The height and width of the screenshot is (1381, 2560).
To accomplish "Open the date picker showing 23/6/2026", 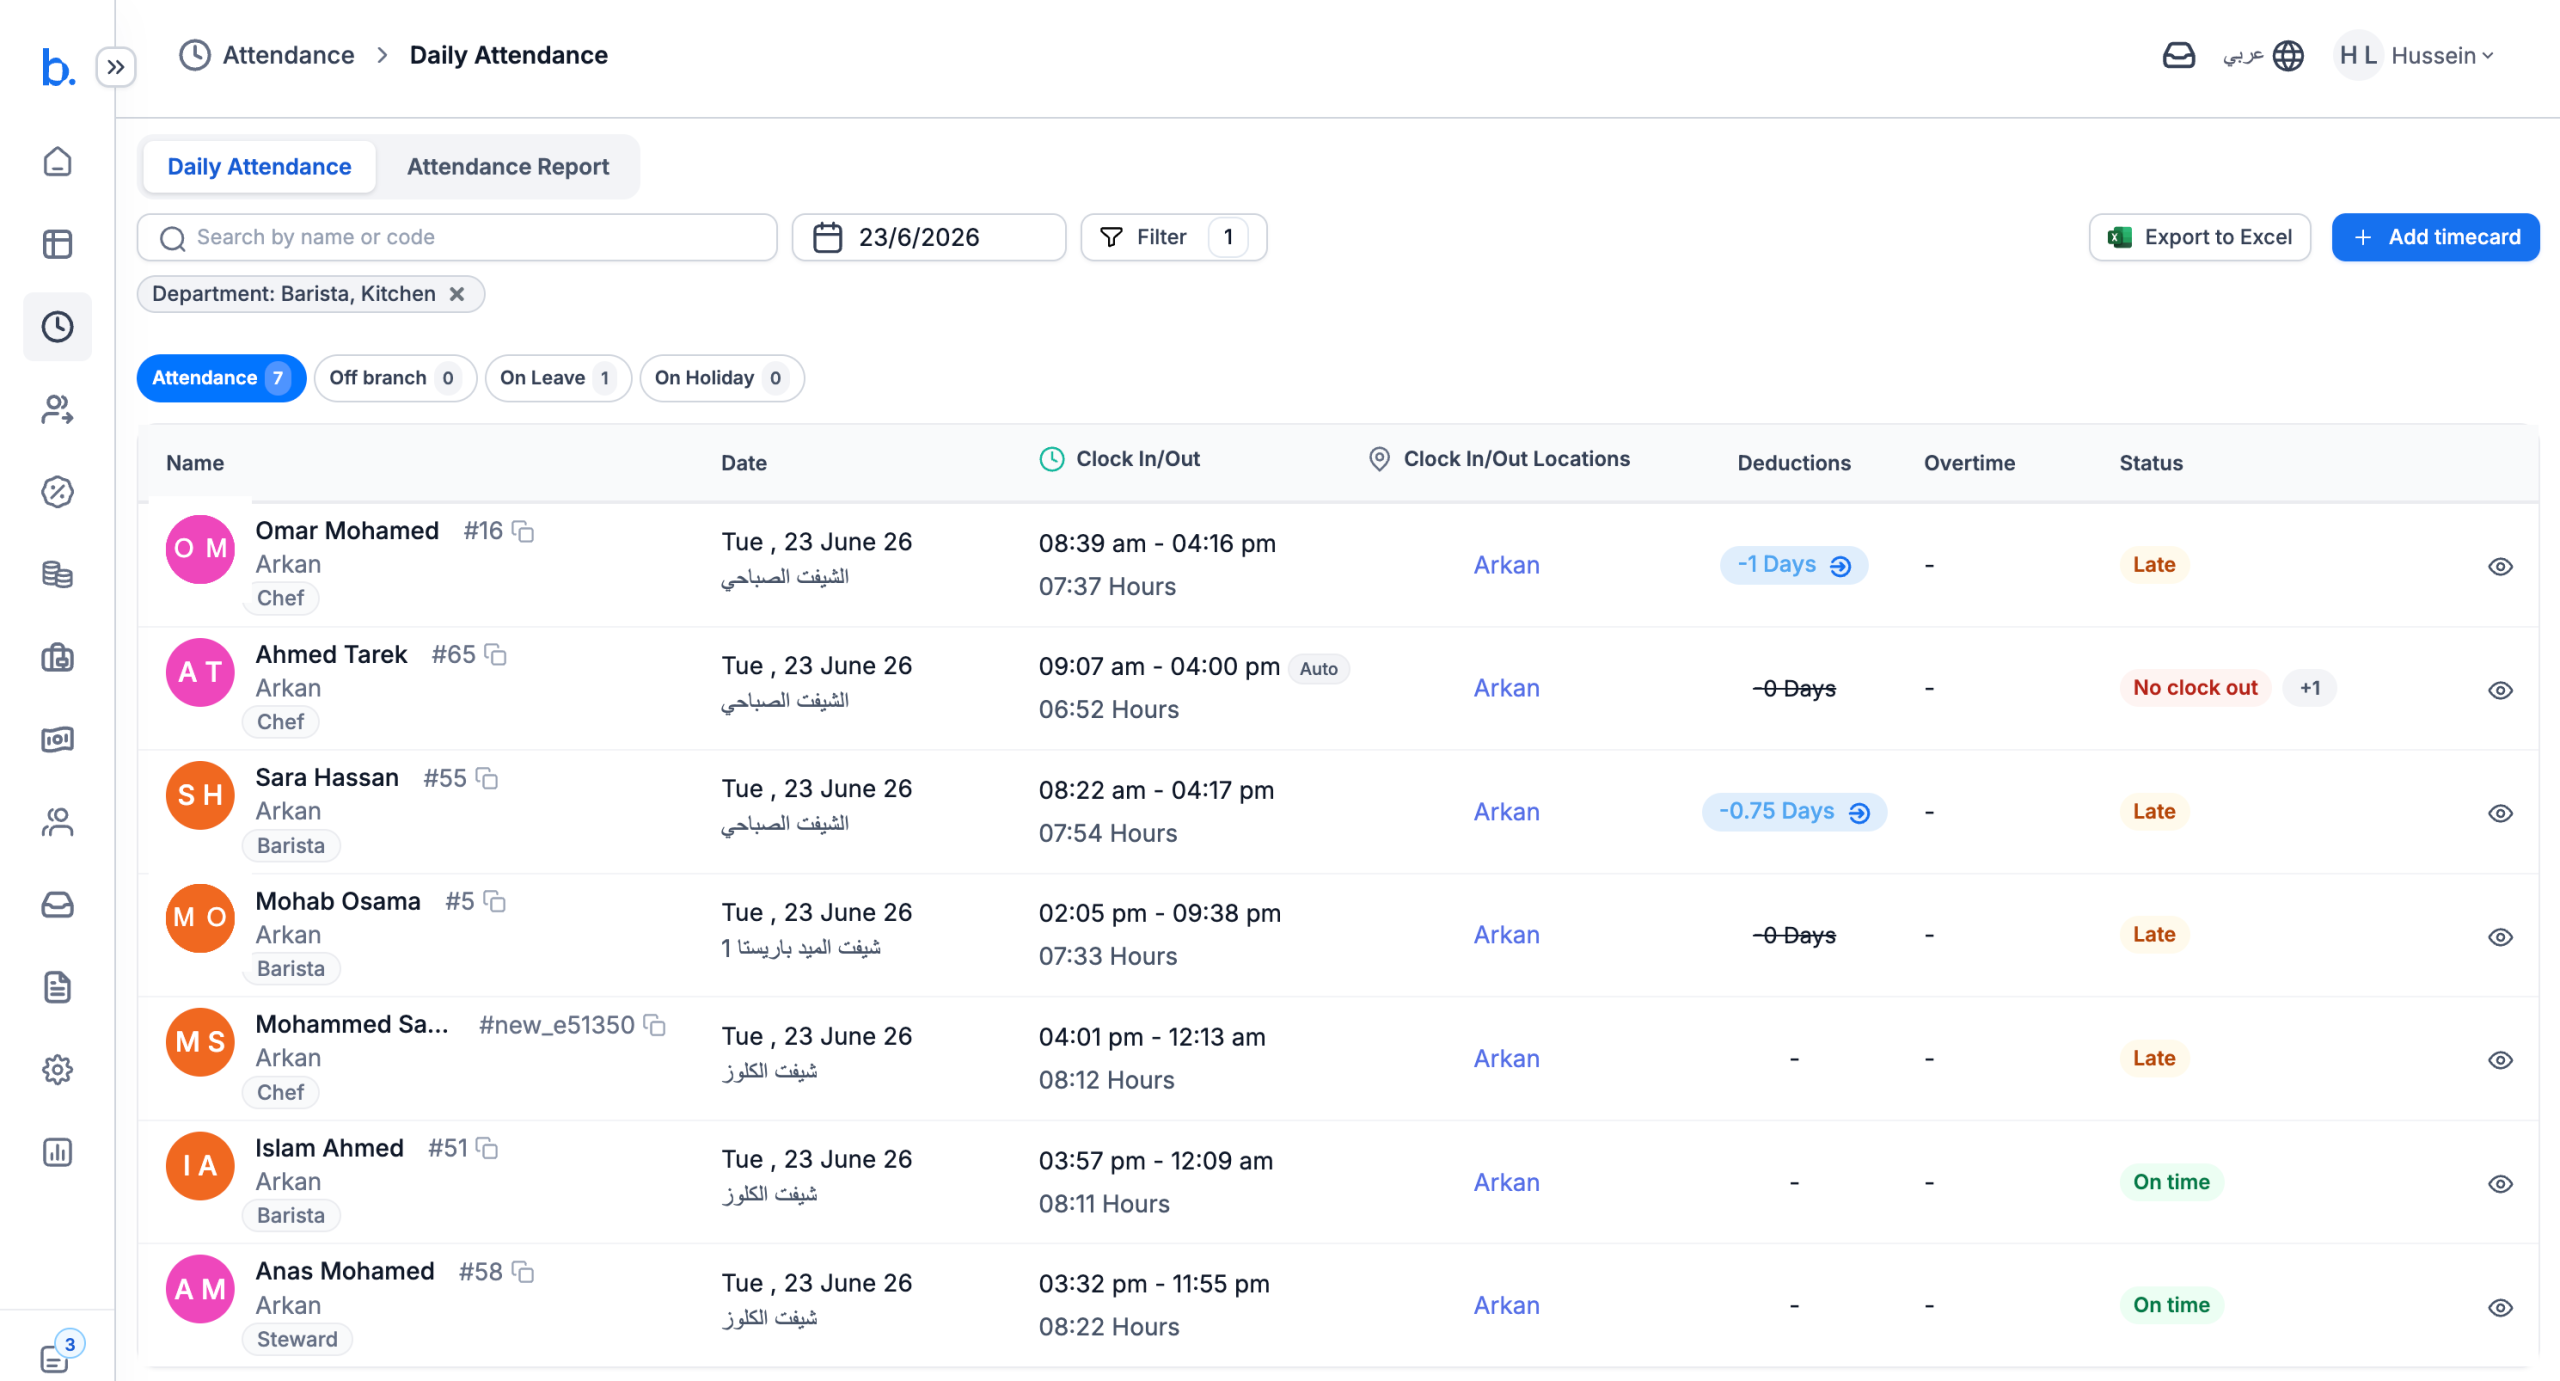I will tap(929, 237).
